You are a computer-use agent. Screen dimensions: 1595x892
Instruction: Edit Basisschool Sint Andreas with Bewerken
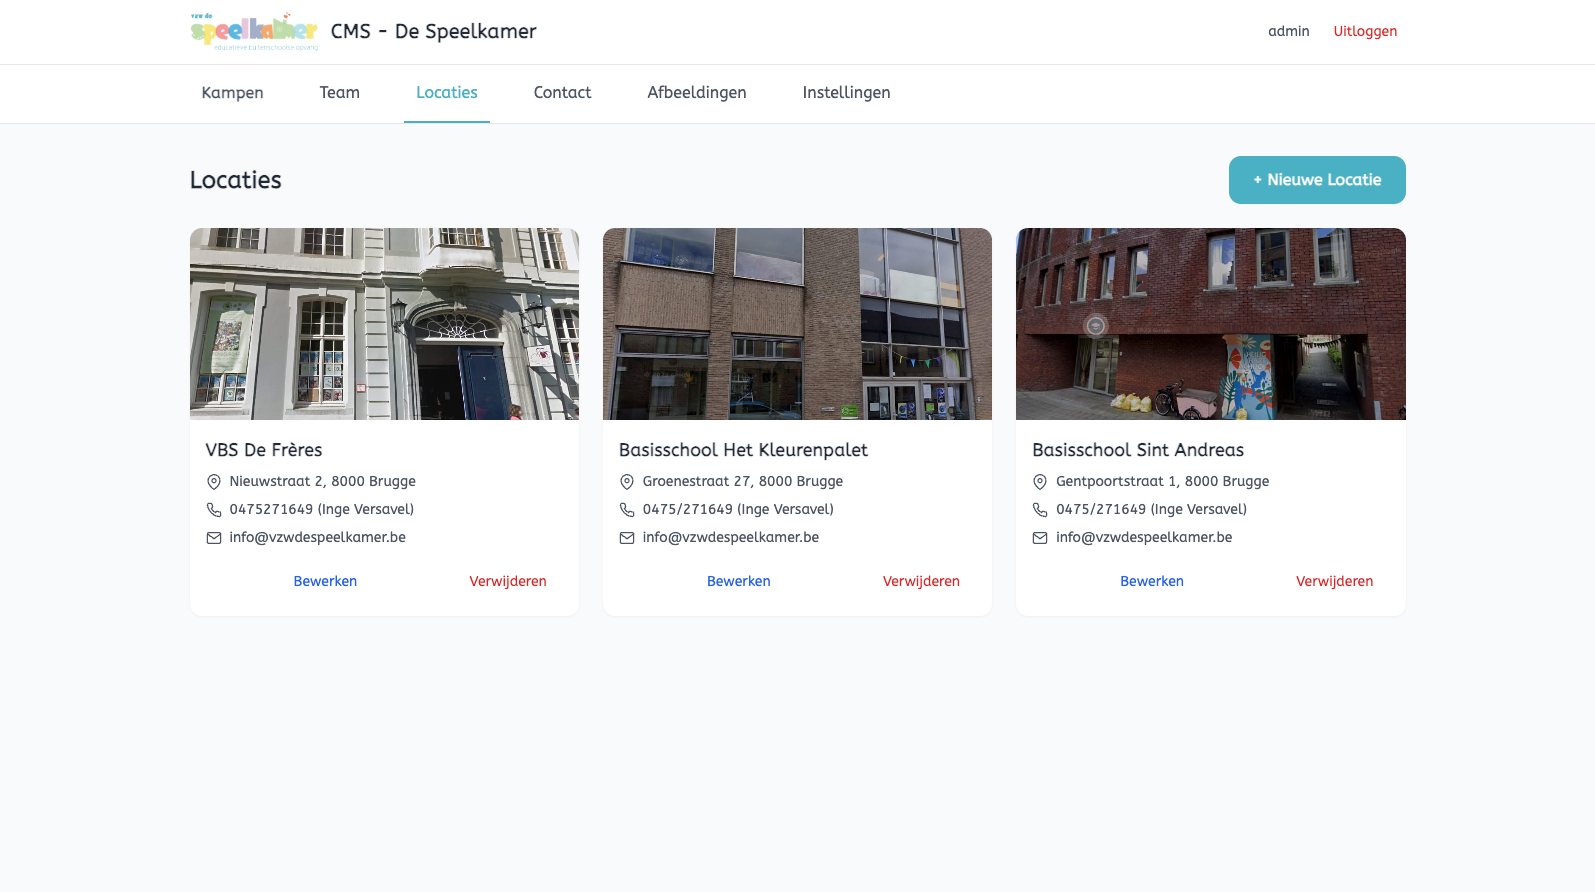tap(1151, 581)
